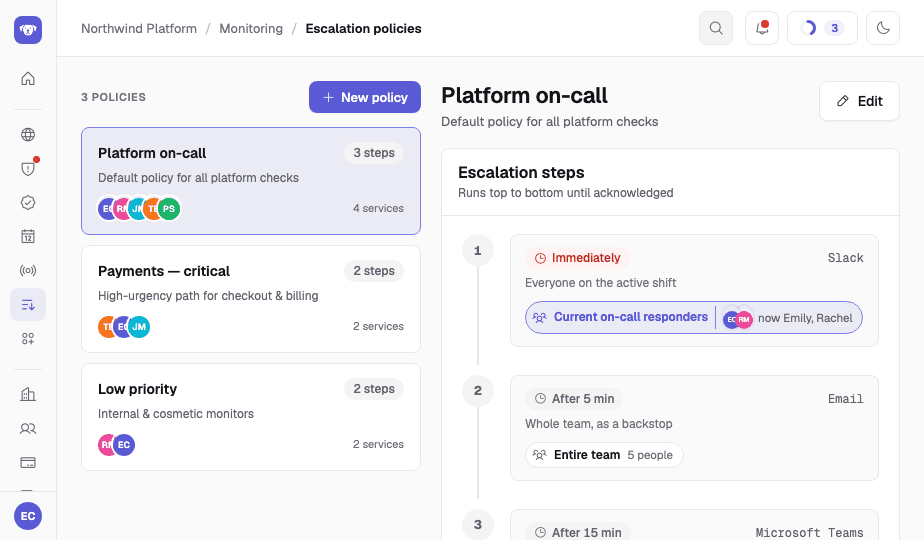Click the JM avatar on Payments critical card
924x540 pixels.
coord(139,327)
